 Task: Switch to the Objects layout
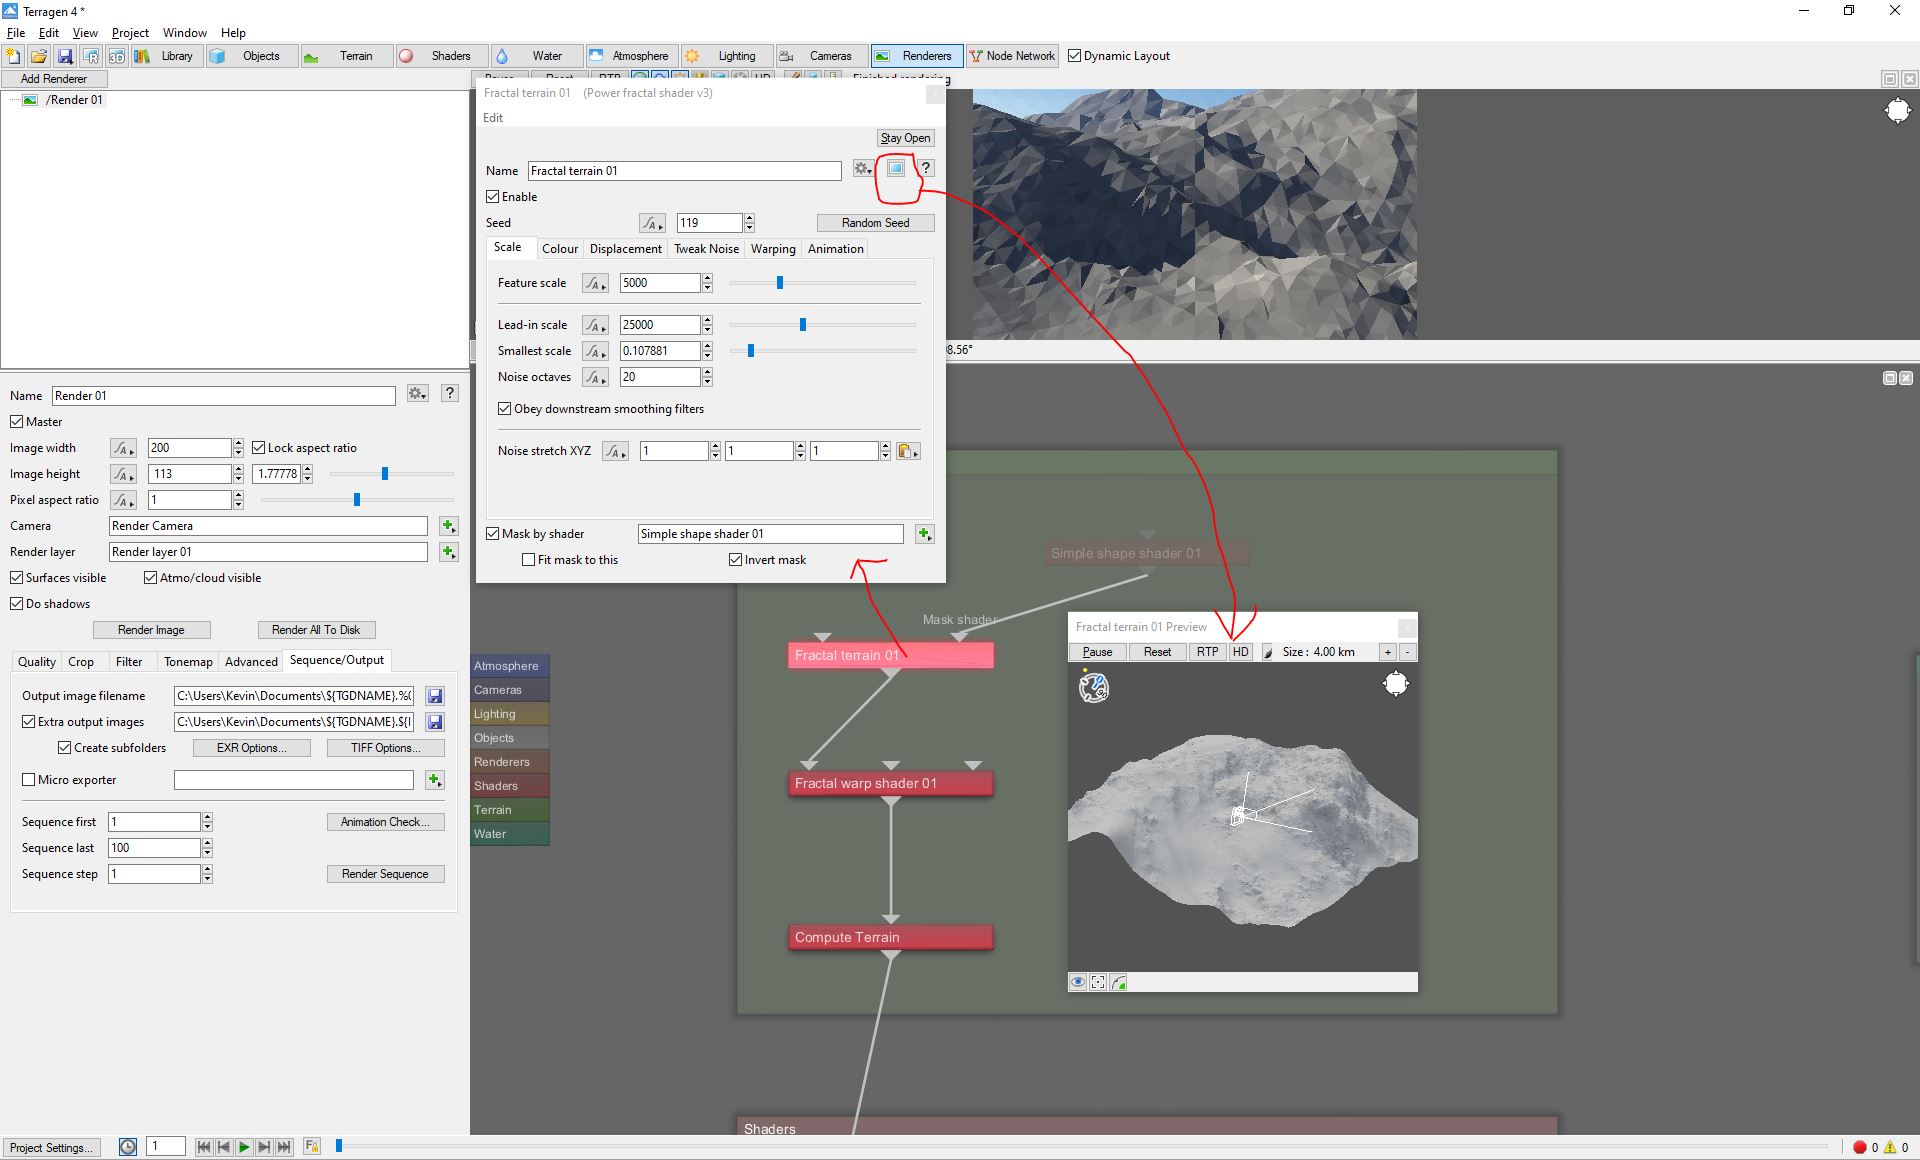pos(250,56)
